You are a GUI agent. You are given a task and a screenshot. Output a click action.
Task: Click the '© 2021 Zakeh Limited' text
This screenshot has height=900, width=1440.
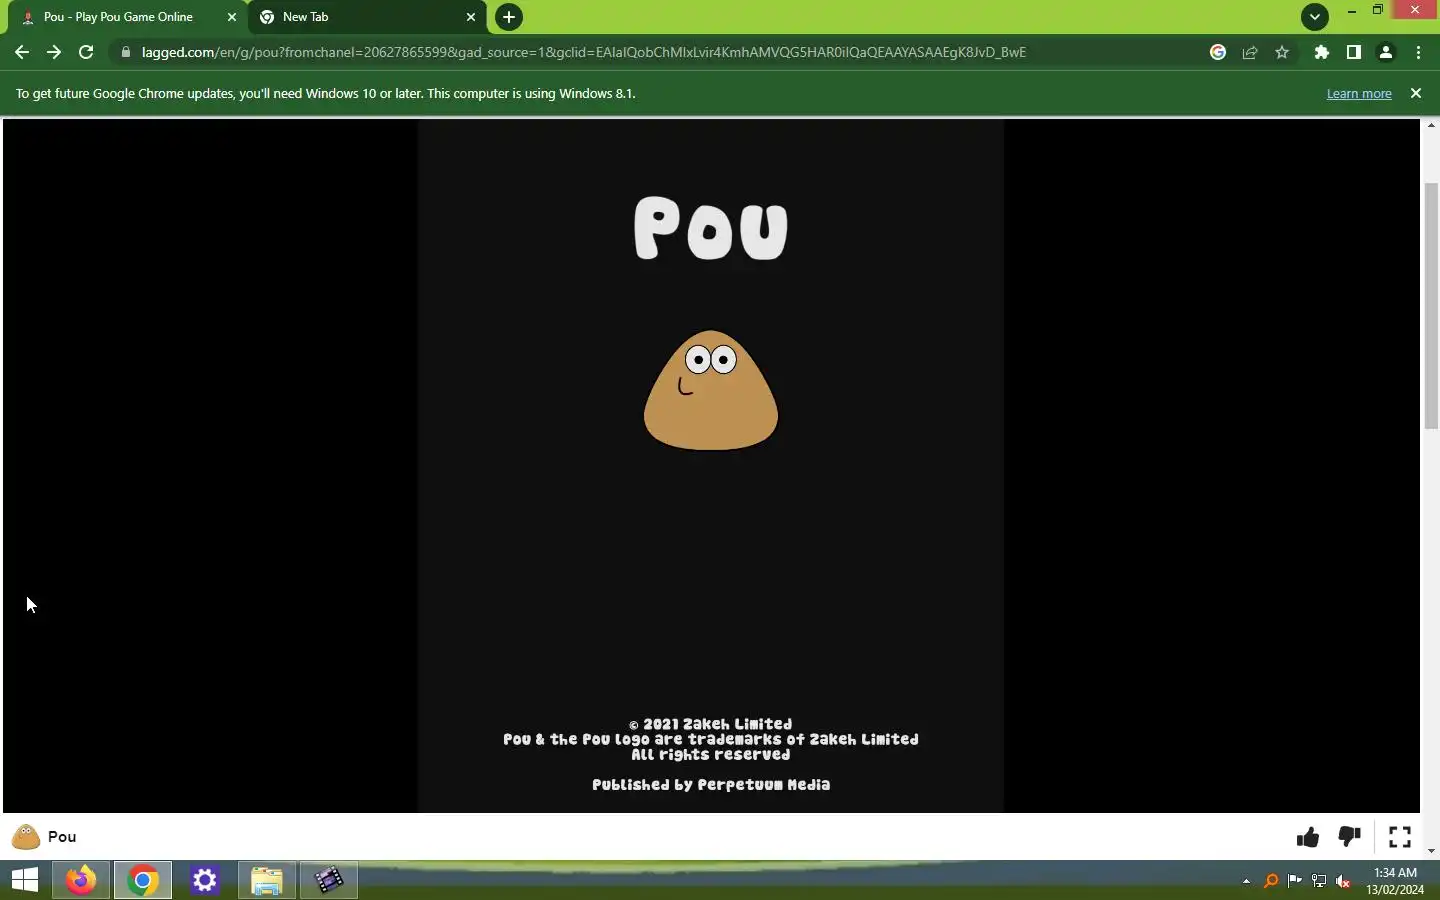point(711,724)
